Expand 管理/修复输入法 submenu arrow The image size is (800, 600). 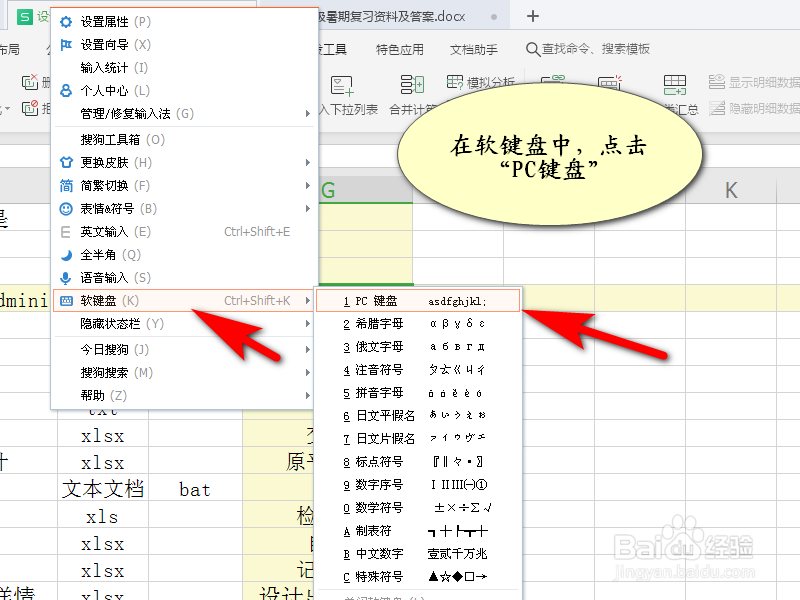(308, 114)
